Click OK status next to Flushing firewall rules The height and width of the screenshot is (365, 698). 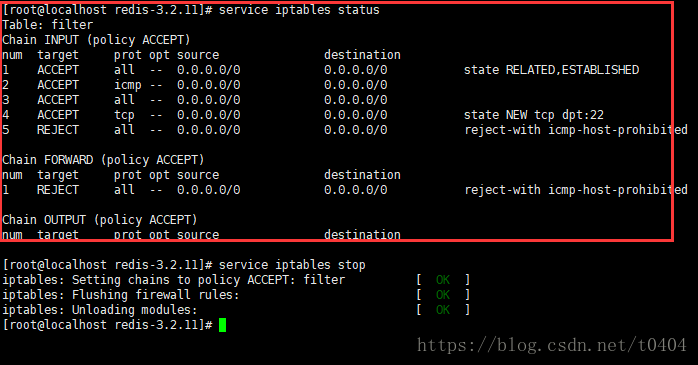click(443, 295)
